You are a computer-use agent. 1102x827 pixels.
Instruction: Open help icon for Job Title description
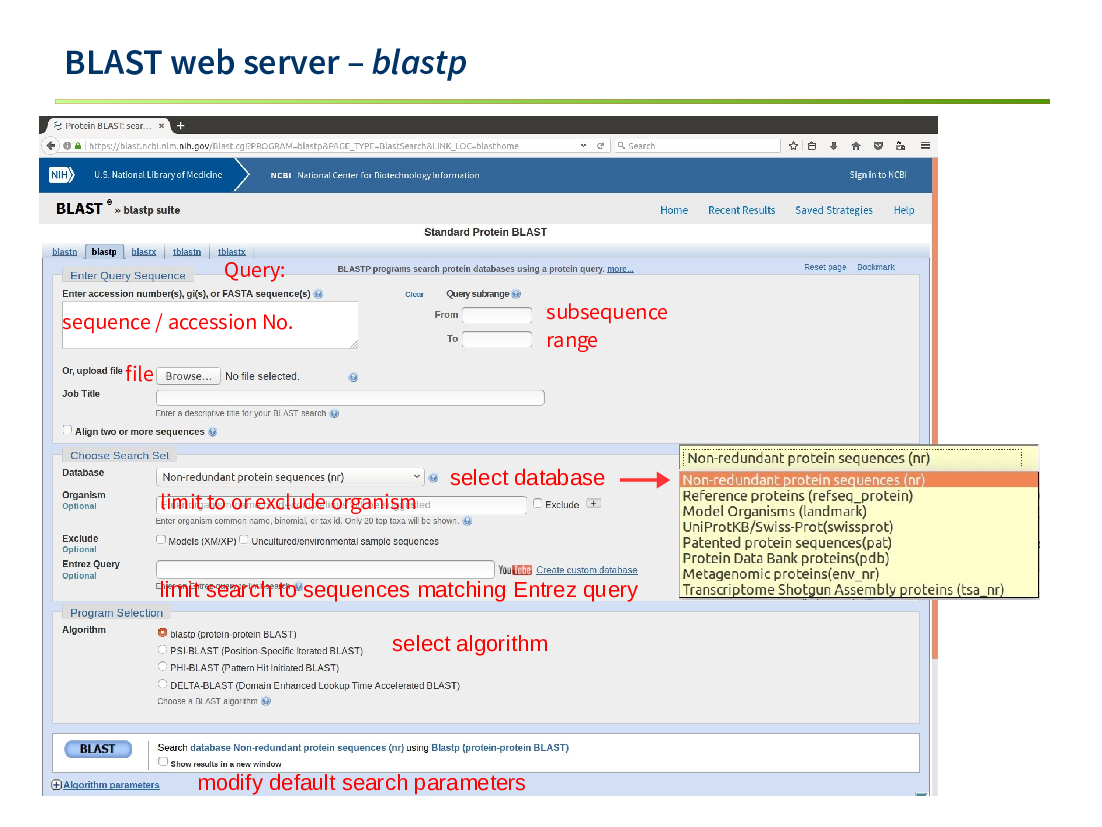tap(335, 414)
